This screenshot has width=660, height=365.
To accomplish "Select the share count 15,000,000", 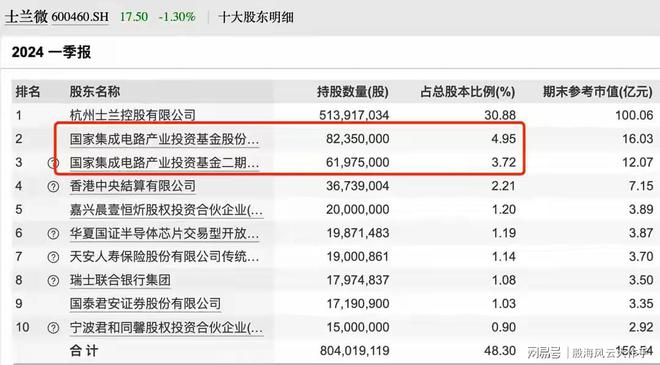I will [358, 328].
